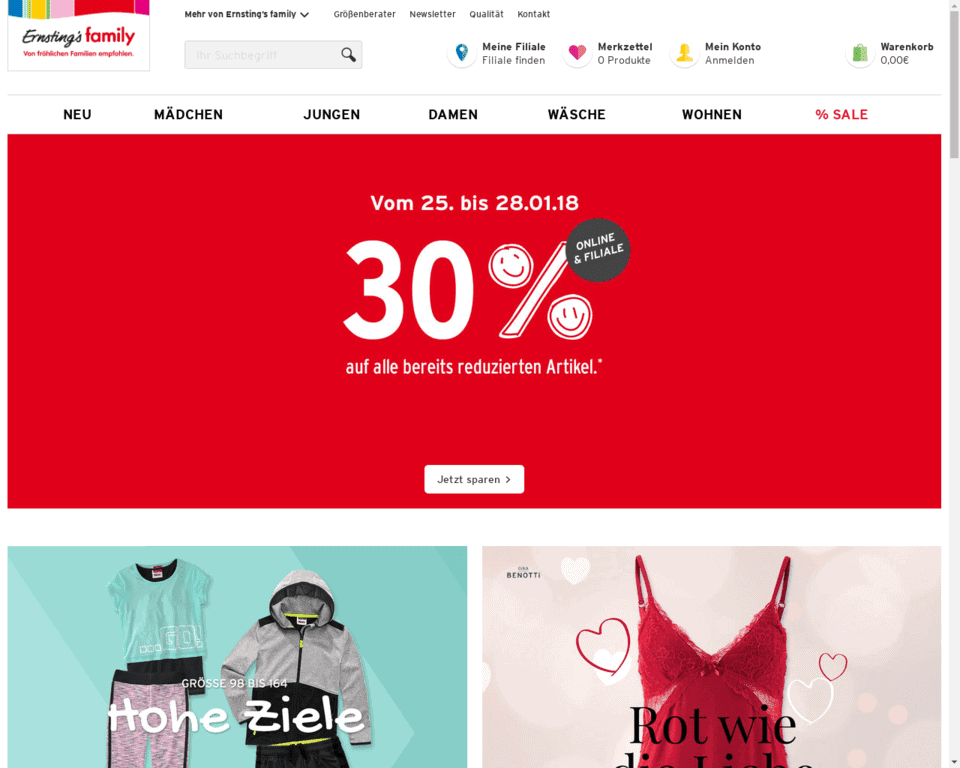
Task: Open the Mädchen category menu
Action: pos(189,115)
